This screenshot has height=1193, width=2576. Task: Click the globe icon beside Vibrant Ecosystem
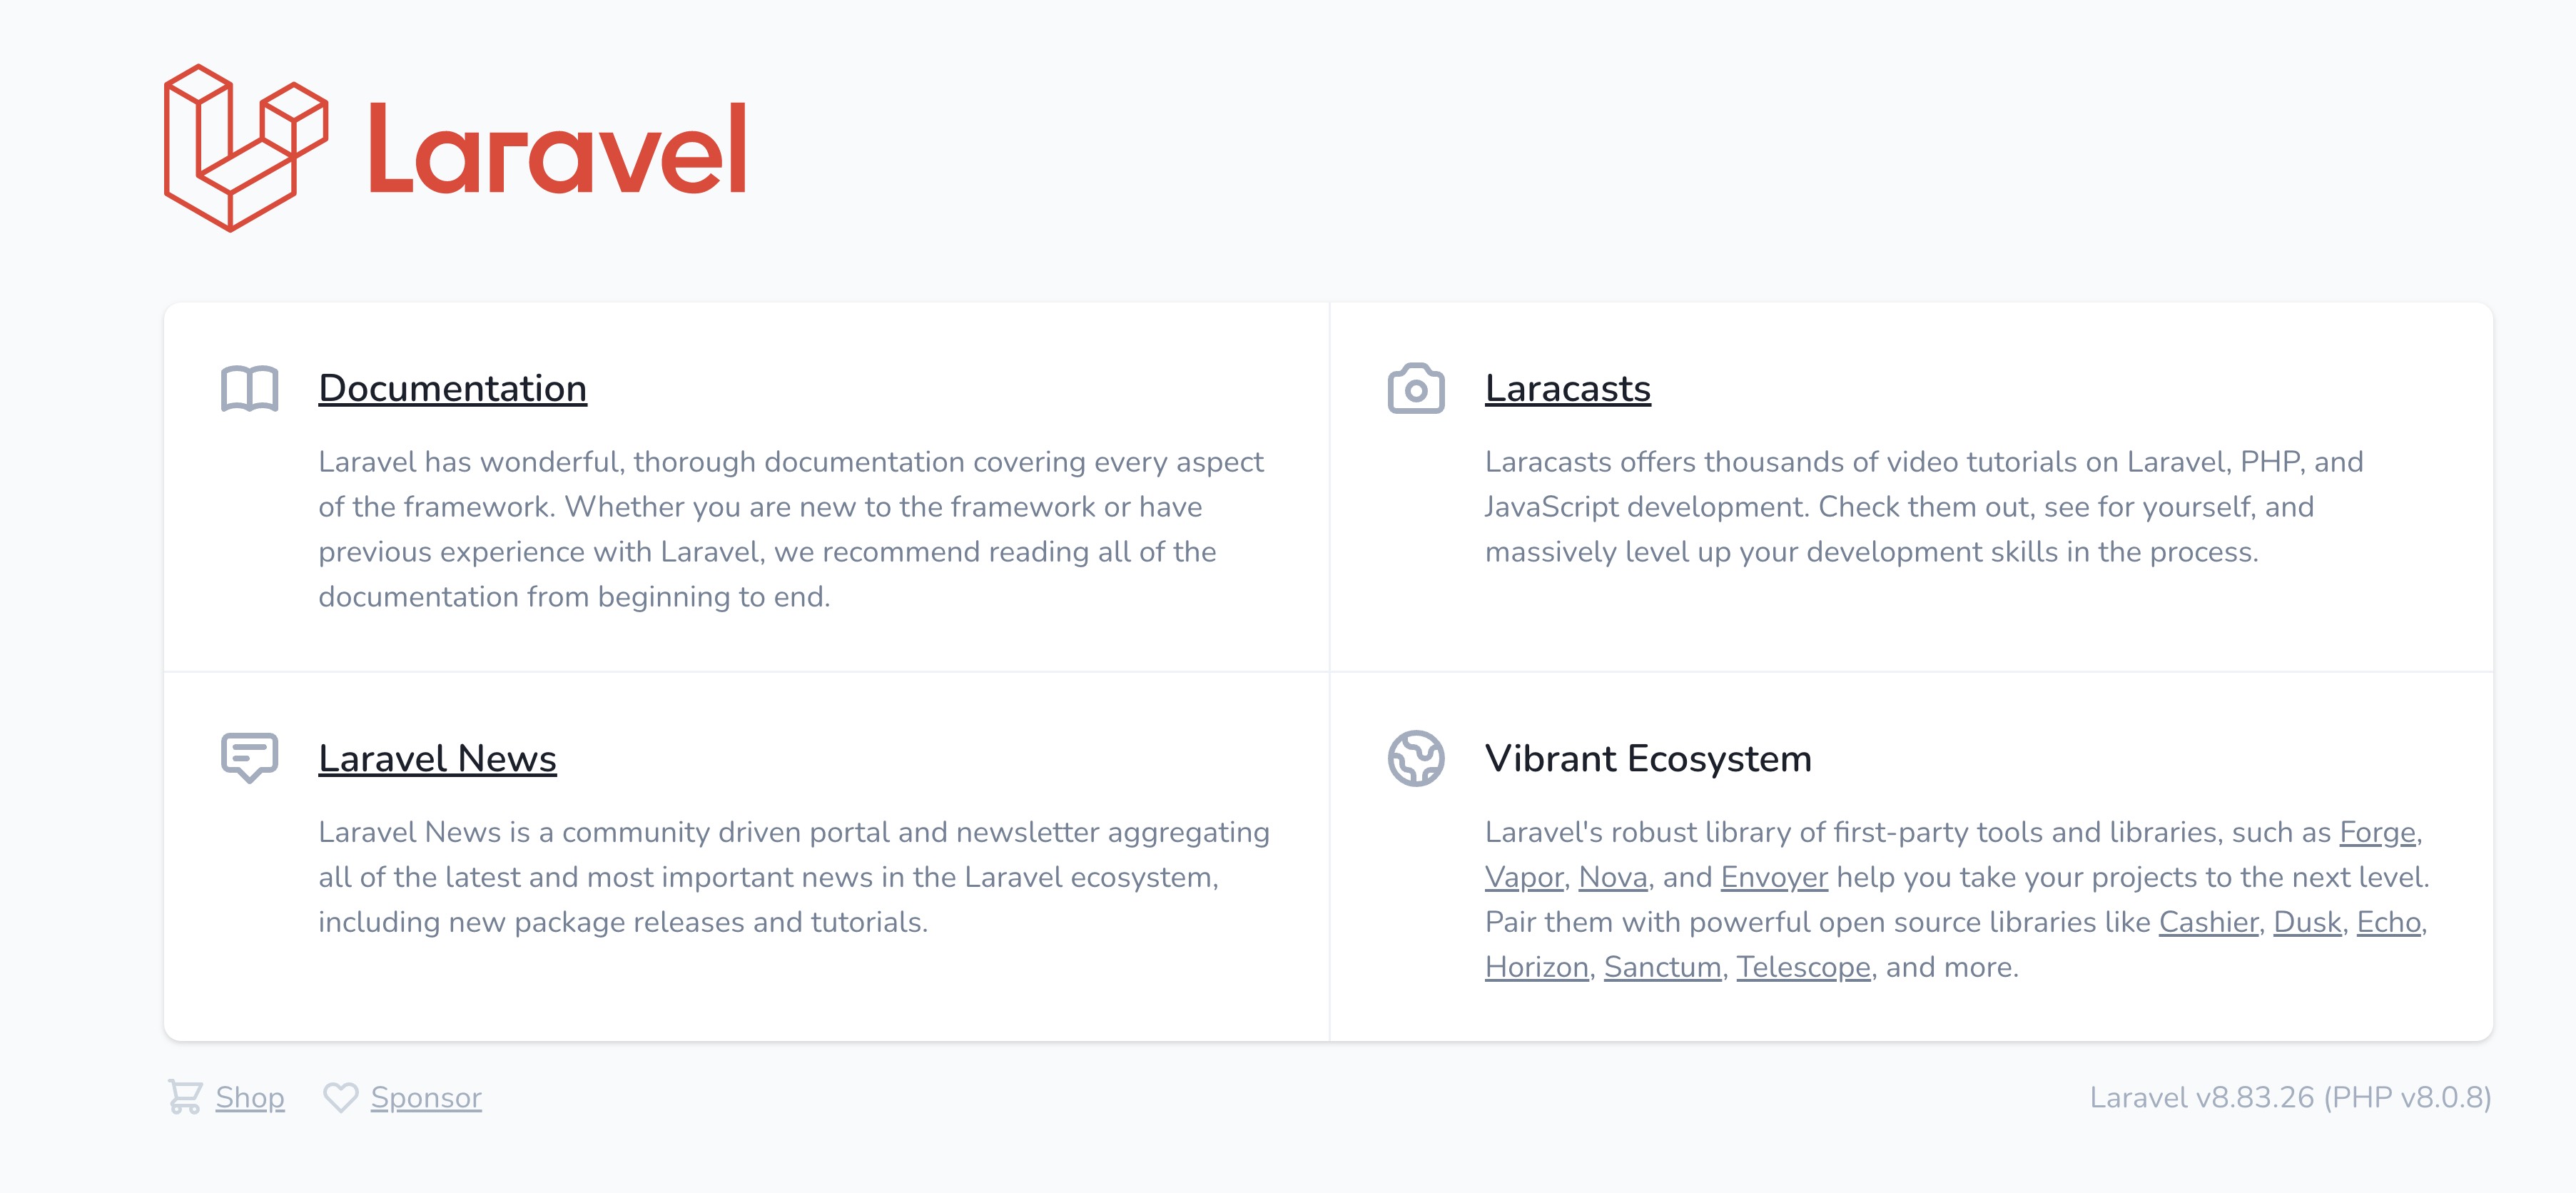(x=1415, y=758)
